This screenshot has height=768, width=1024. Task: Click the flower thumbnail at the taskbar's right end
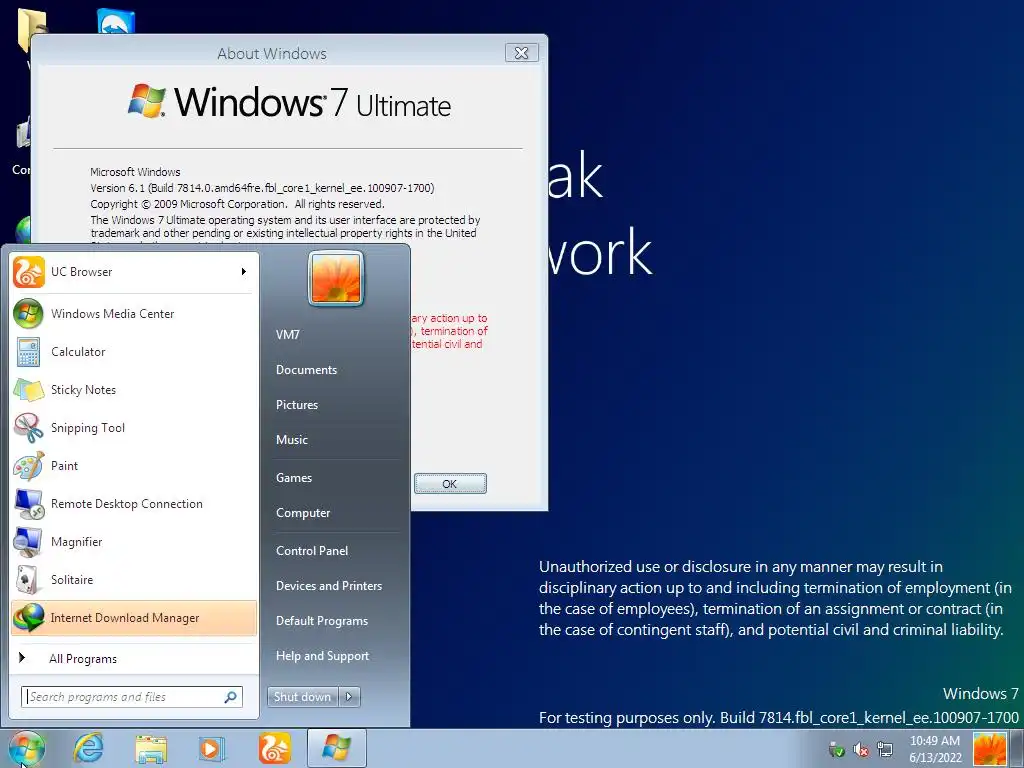[x=990, y=748]
